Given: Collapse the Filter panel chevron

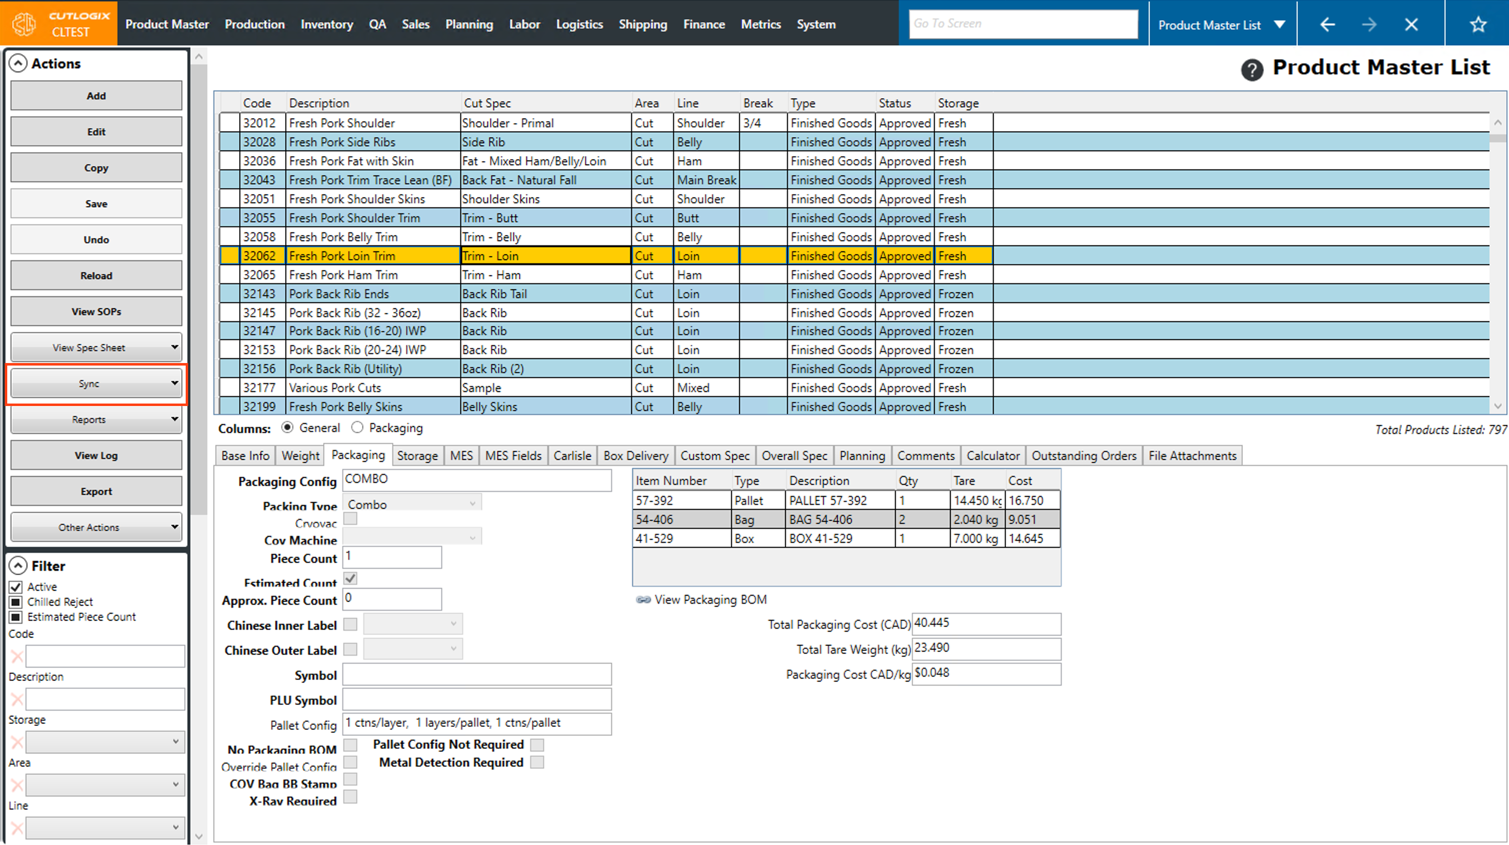Looking at the screenshot, I should pos(18,565).
